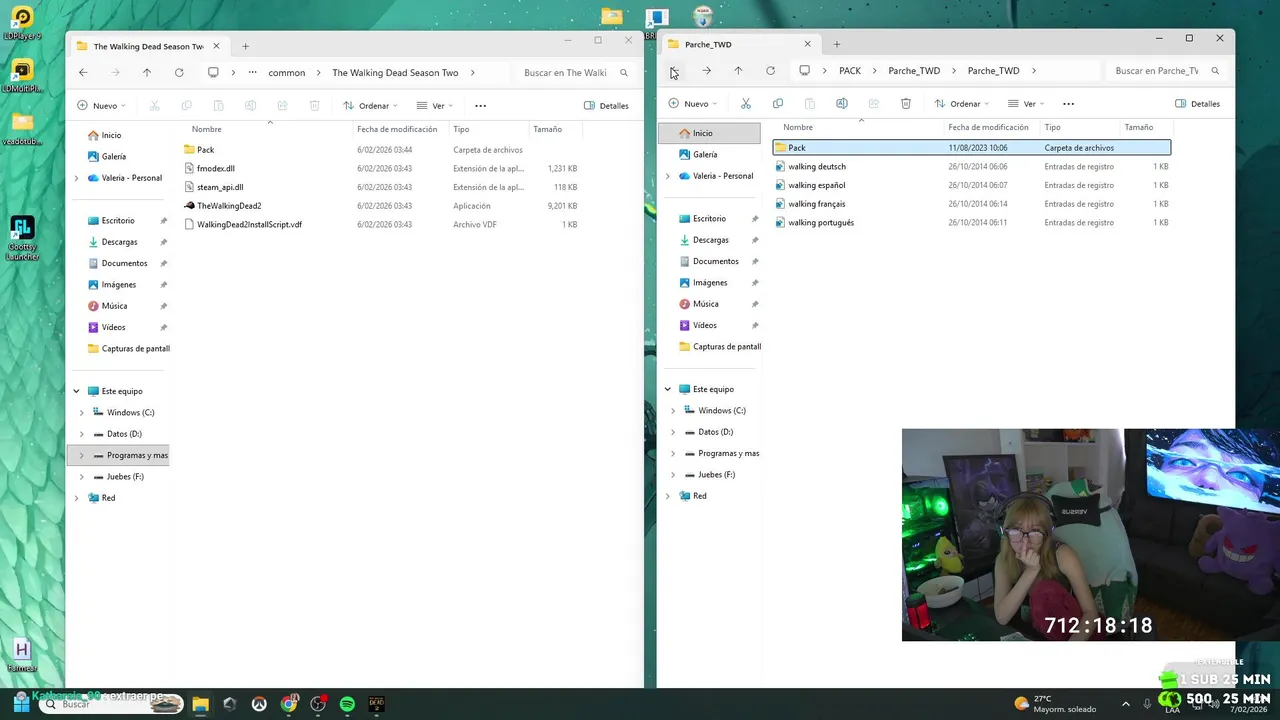Open Chrome from the taskbar
The image size is (1280, 720).
tap(289, 704)
